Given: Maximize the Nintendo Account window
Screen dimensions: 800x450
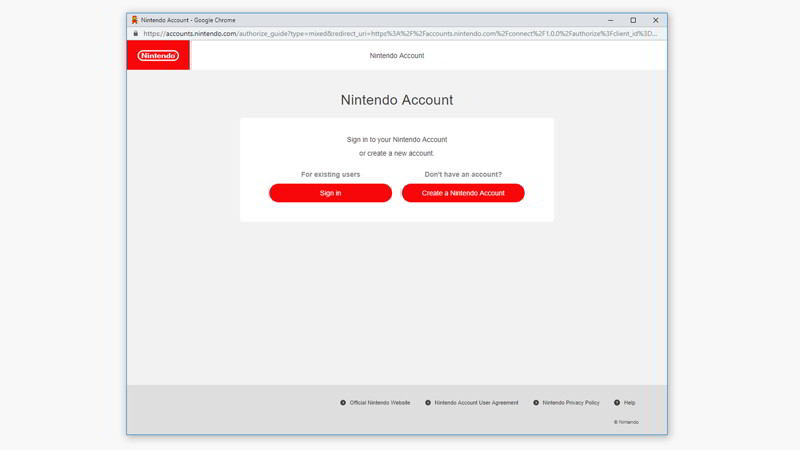Looking at the screenshot, I should 633,20.
